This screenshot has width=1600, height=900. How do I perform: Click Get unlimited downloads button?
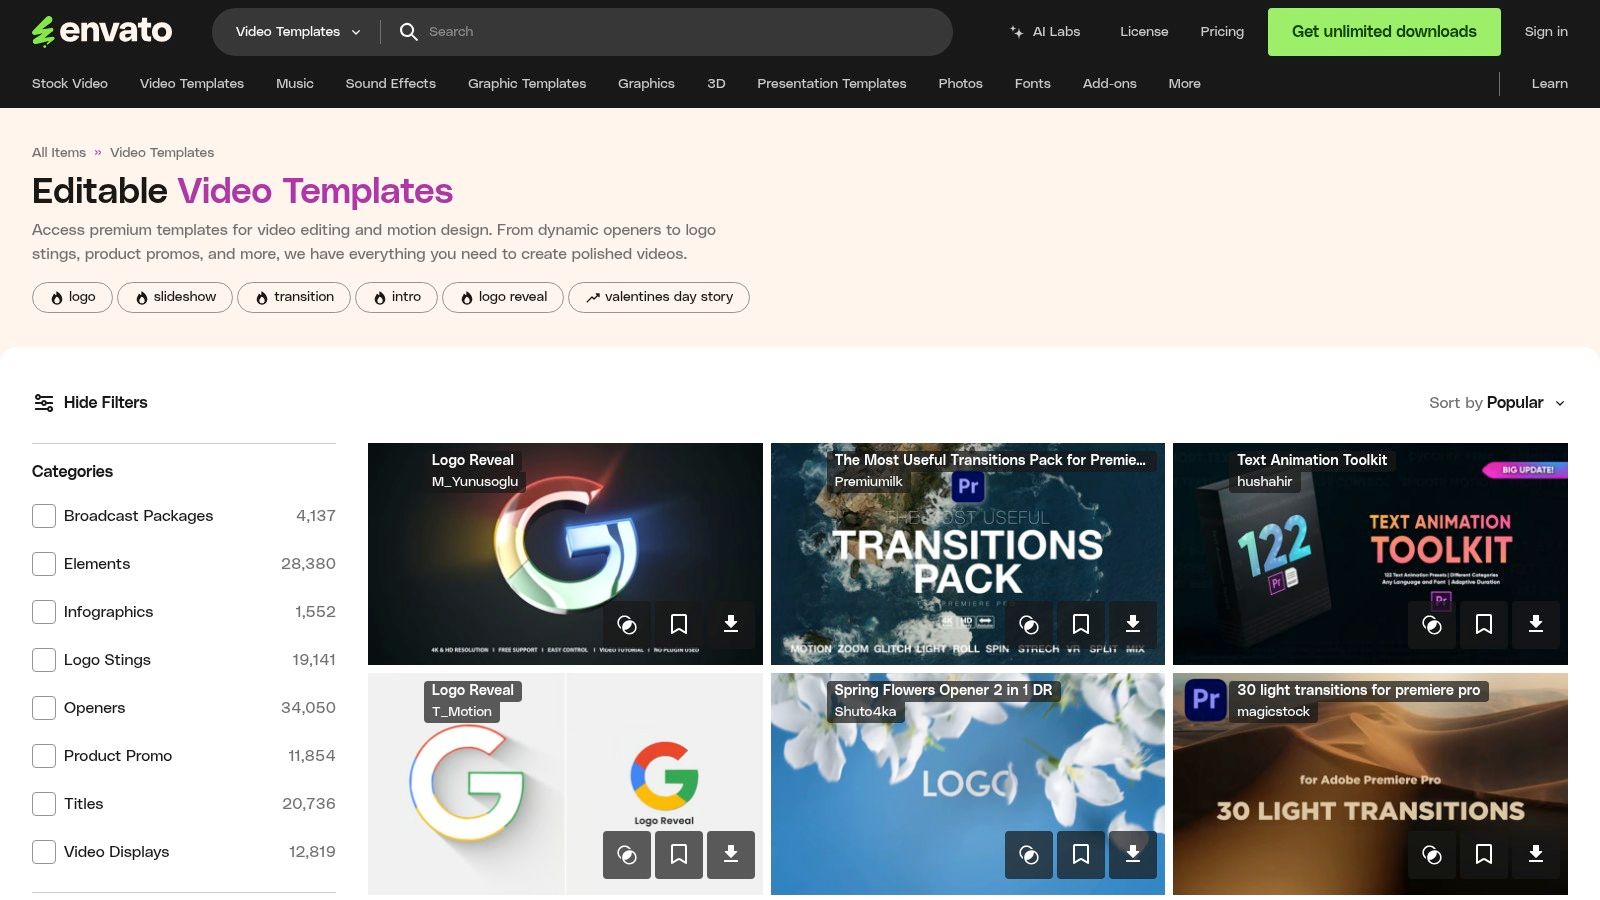pos(1384,32)
